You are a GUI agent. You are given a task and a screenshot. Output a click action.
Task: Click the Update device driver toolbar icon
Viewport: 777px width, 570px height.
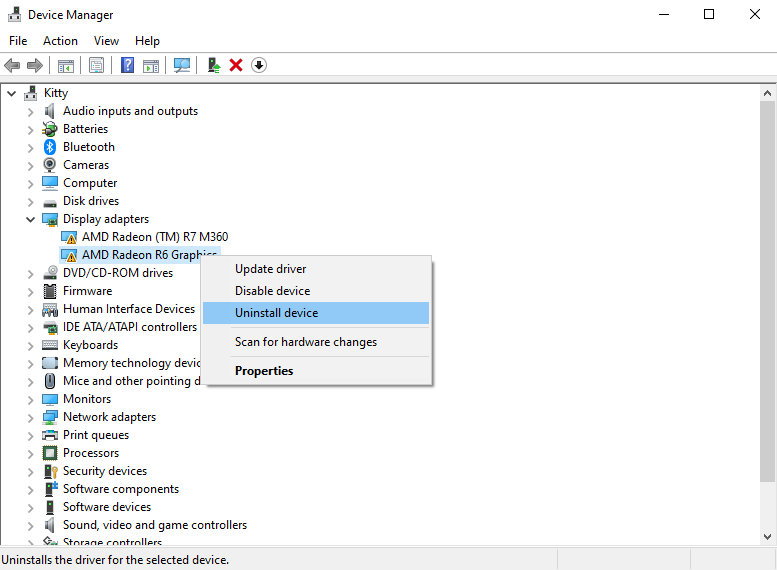[214, 65]
